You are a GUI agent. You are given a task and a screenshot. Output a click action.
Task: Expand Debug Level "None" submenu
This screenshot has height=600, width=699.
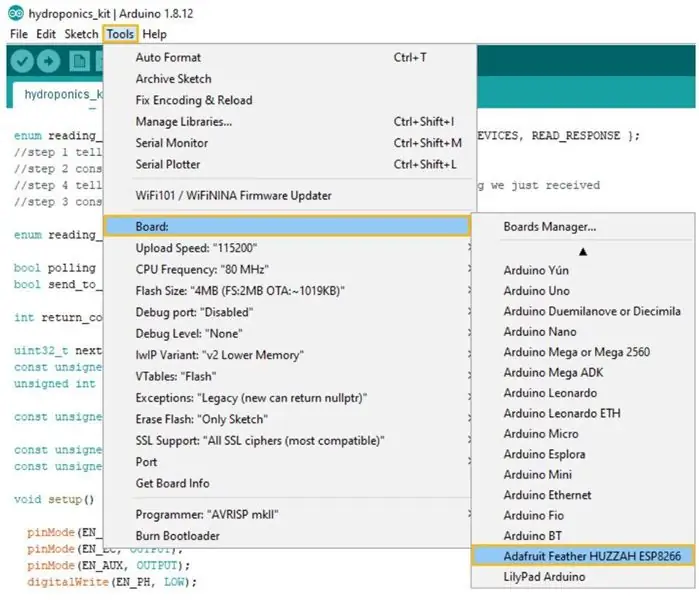[288, 334]
